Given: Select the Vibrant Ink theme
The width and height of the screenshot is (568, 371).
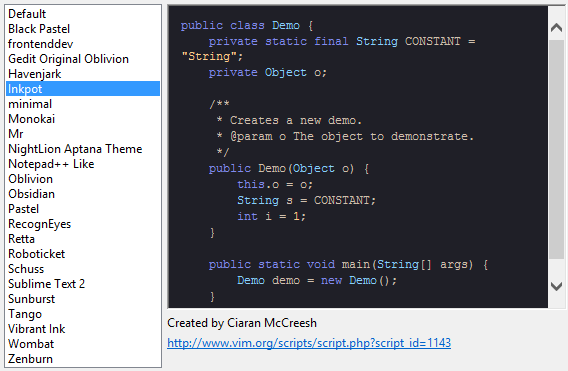Looking at the screenshot, I should 83,329.
